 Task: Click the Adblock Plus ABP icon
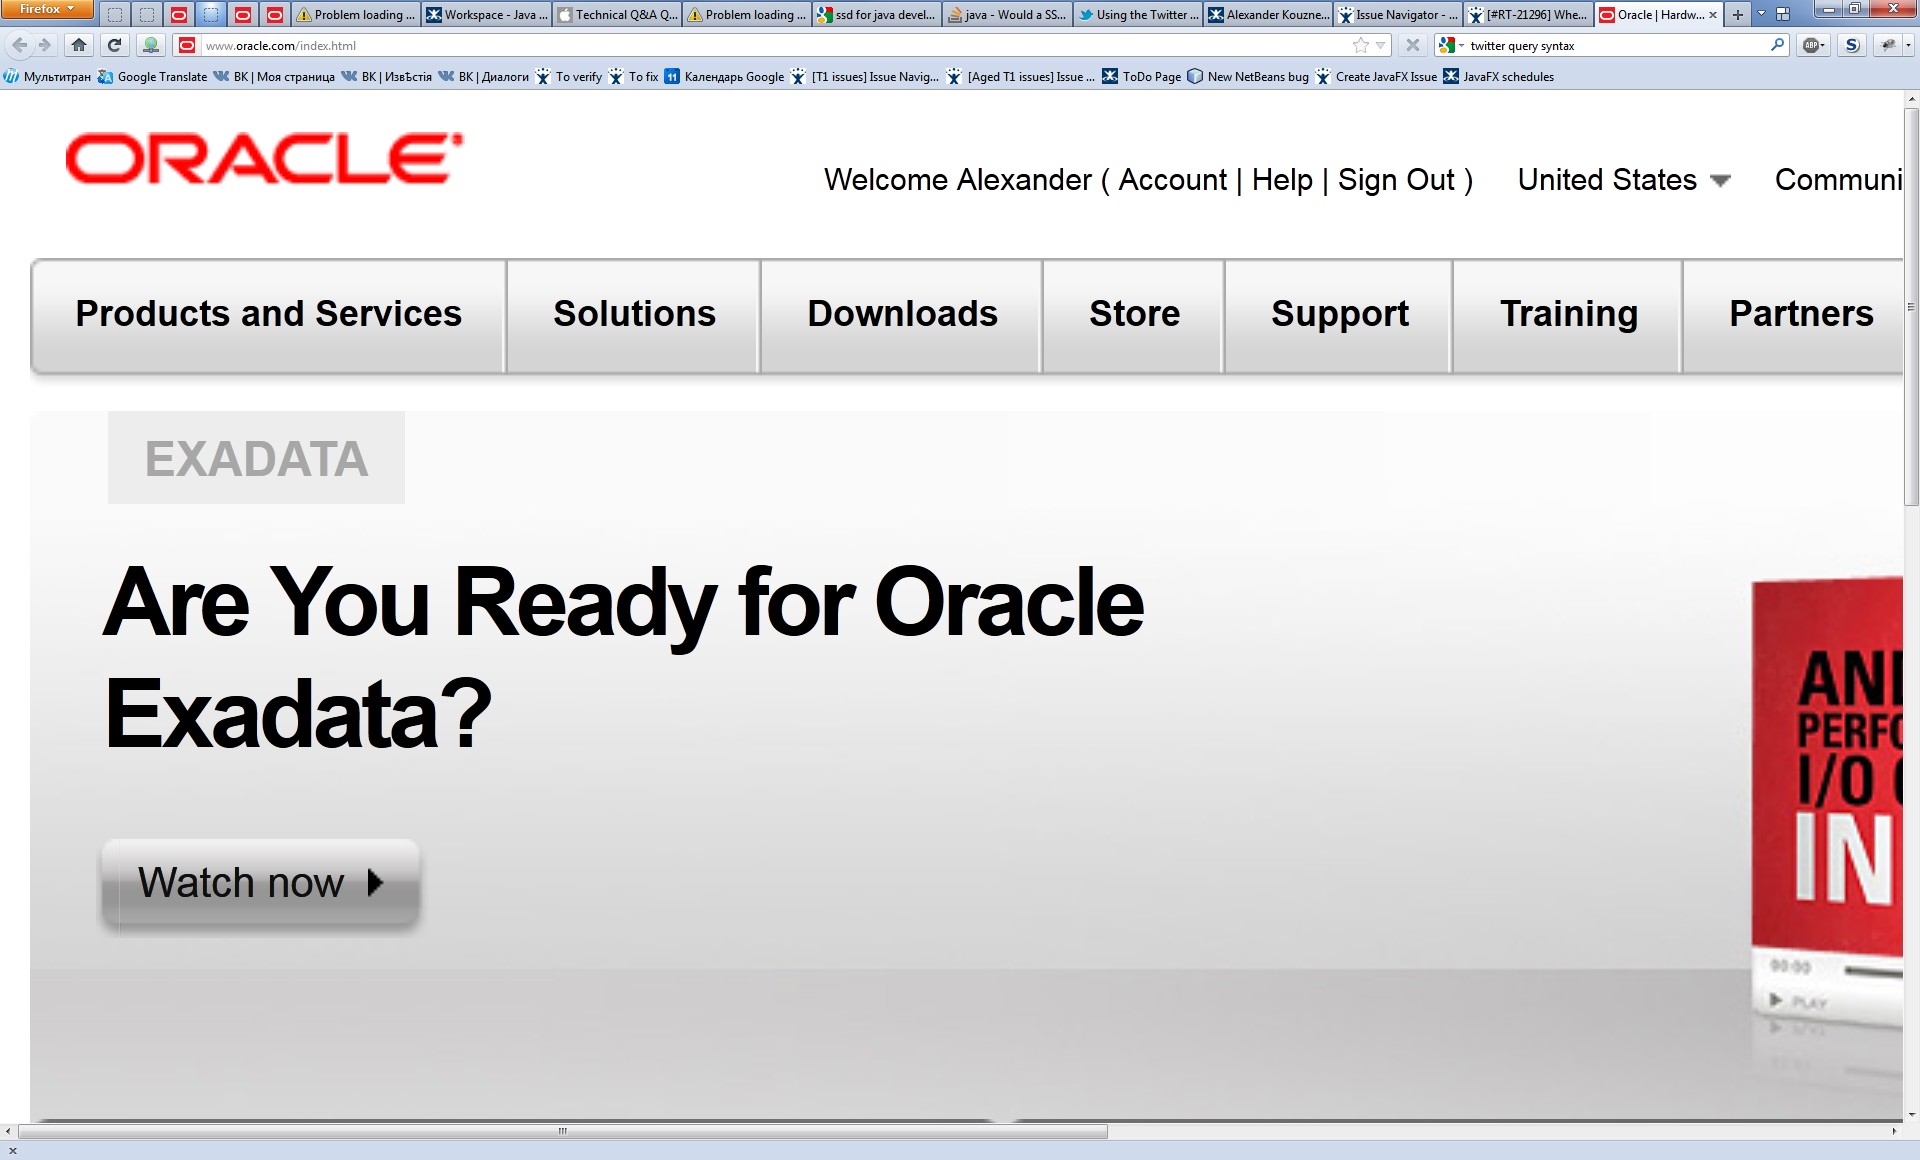point(1812,45)
